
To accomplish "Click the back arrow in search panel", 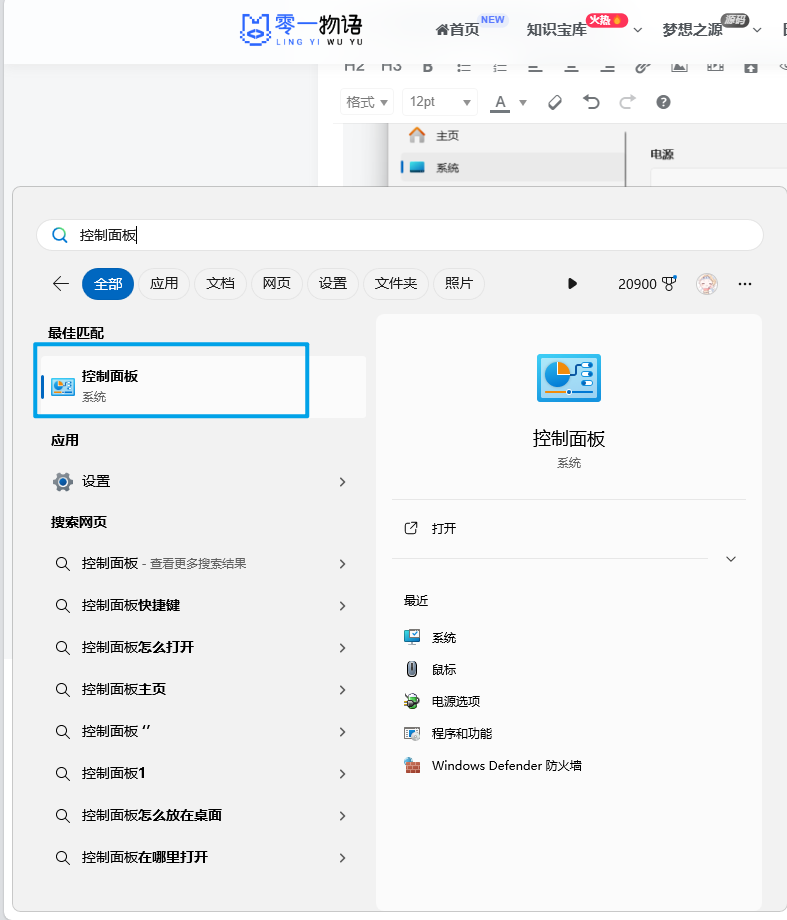I will pyautogui.click(x=61, y=284).
